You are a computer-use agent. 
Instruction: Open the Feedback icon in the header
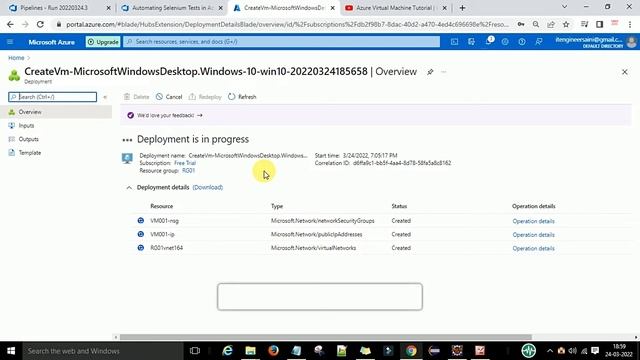point(539,42)
